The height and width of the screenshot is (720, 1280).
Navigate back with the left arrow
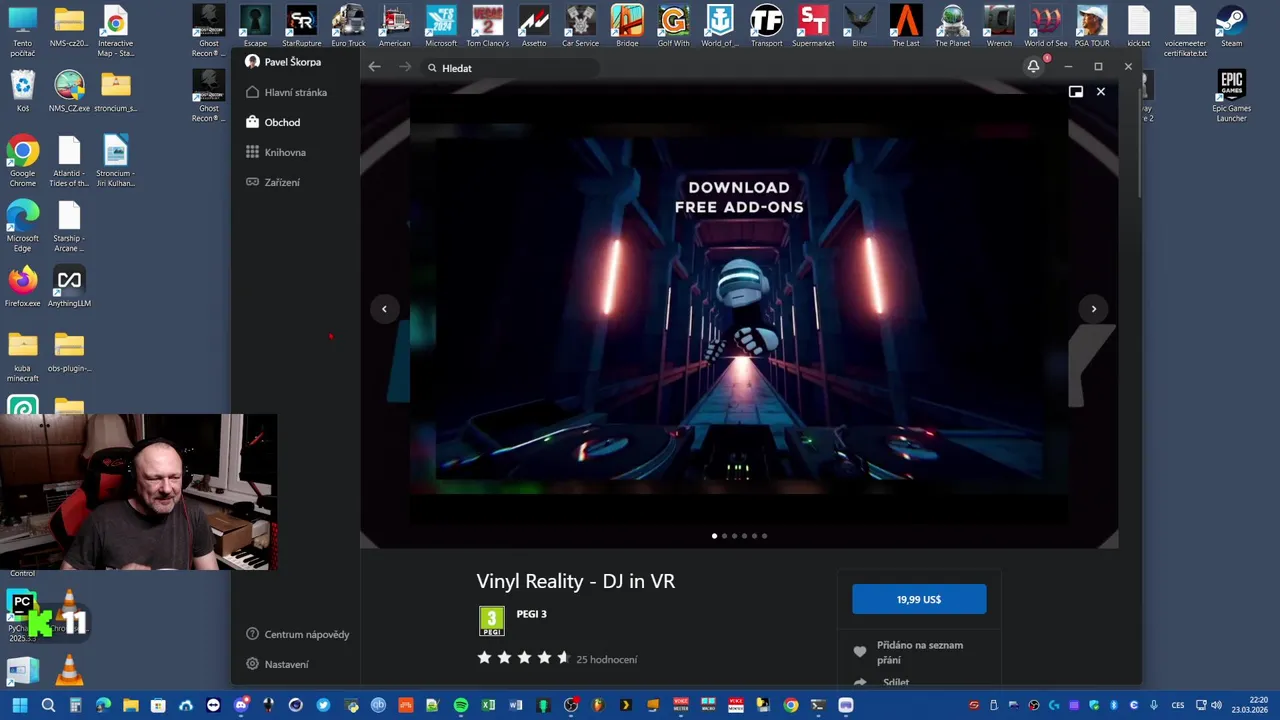click(374, 67)
